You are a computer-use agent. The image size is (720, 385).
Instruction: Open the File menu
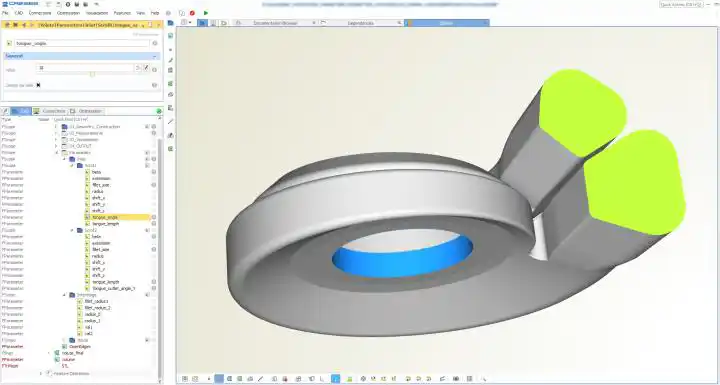(5, 13)
